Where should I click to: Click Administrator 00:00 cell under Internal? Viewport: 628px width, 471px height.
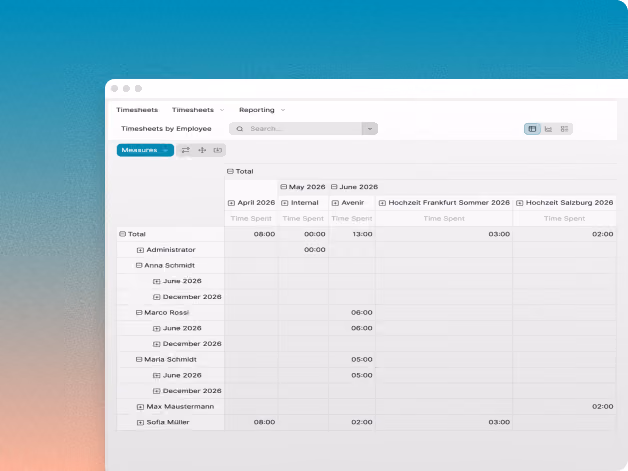(x=303, y=250)
